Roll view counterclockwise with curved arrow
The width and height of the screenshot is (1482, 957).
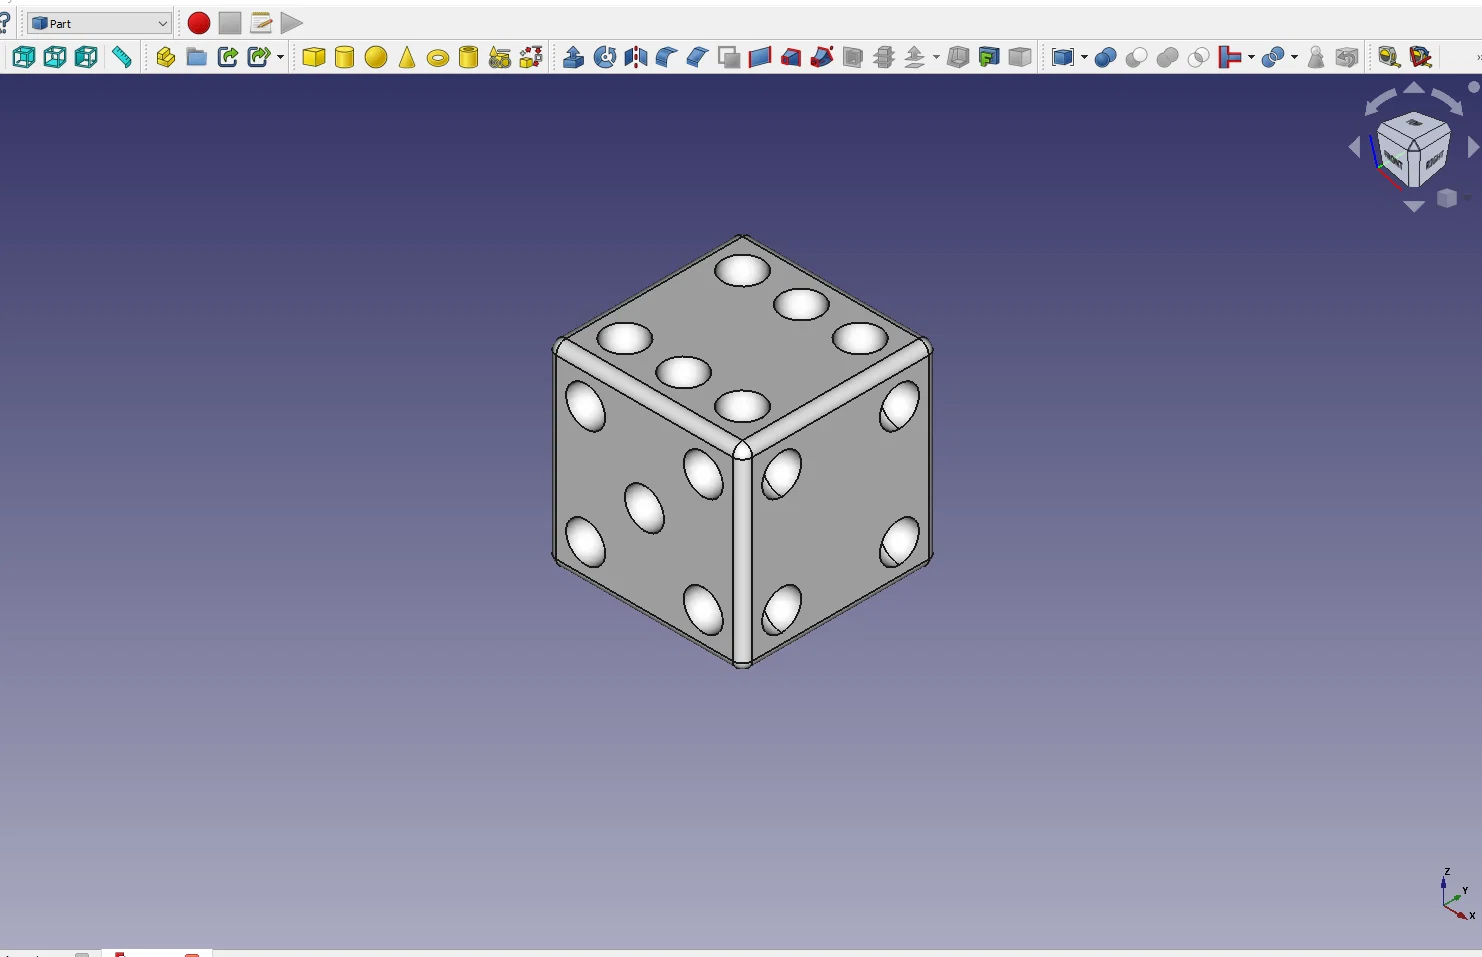[1379, 101]
